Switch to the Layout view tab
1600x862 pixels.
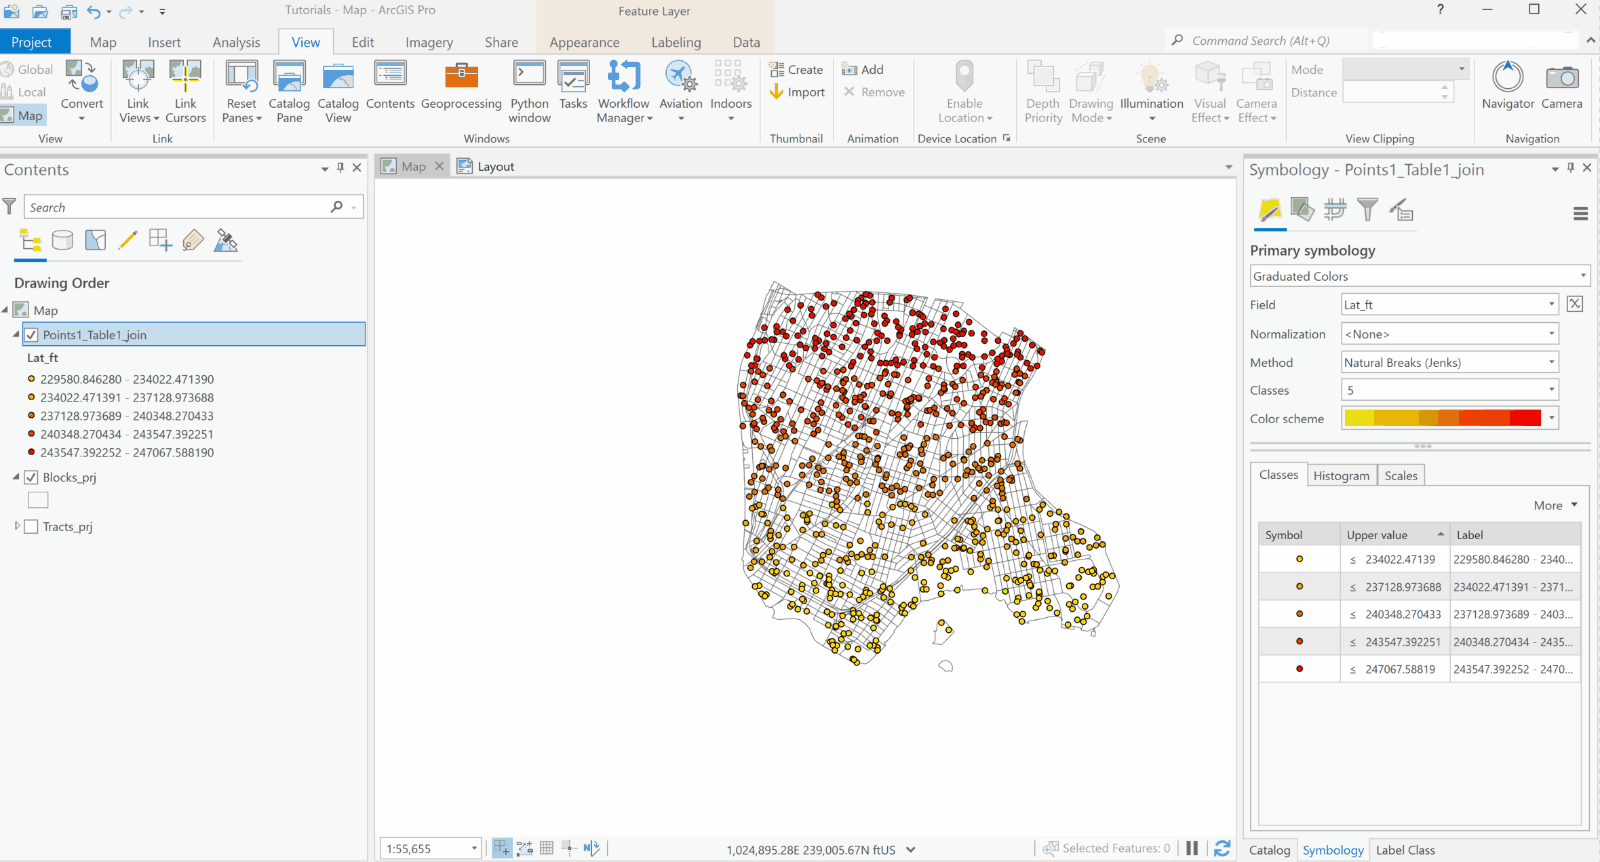(487, 166)
